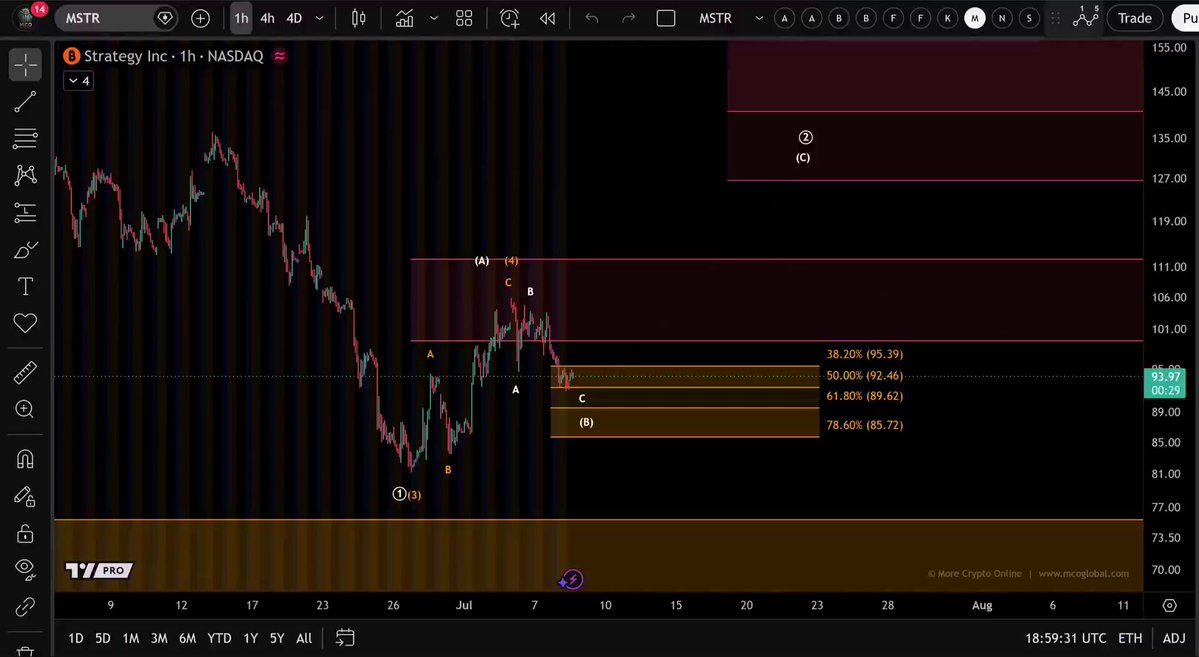This screenshot has height=657, width=1199.
Task: Redo the last chart action
Action: click(629, 18)
